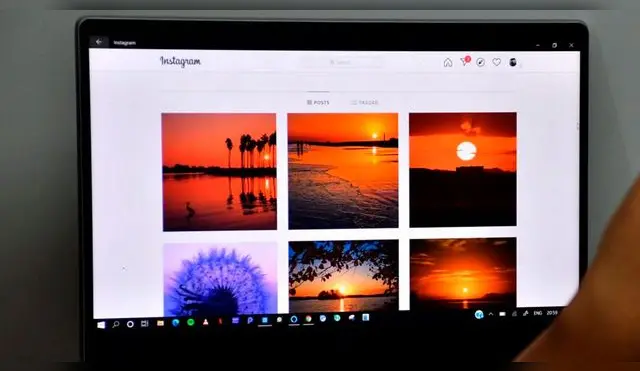Image resolution: width=640 pixels, height=371 pixels.
Task: Open the profile avatar icon
Action: click(x=513, y=62)
